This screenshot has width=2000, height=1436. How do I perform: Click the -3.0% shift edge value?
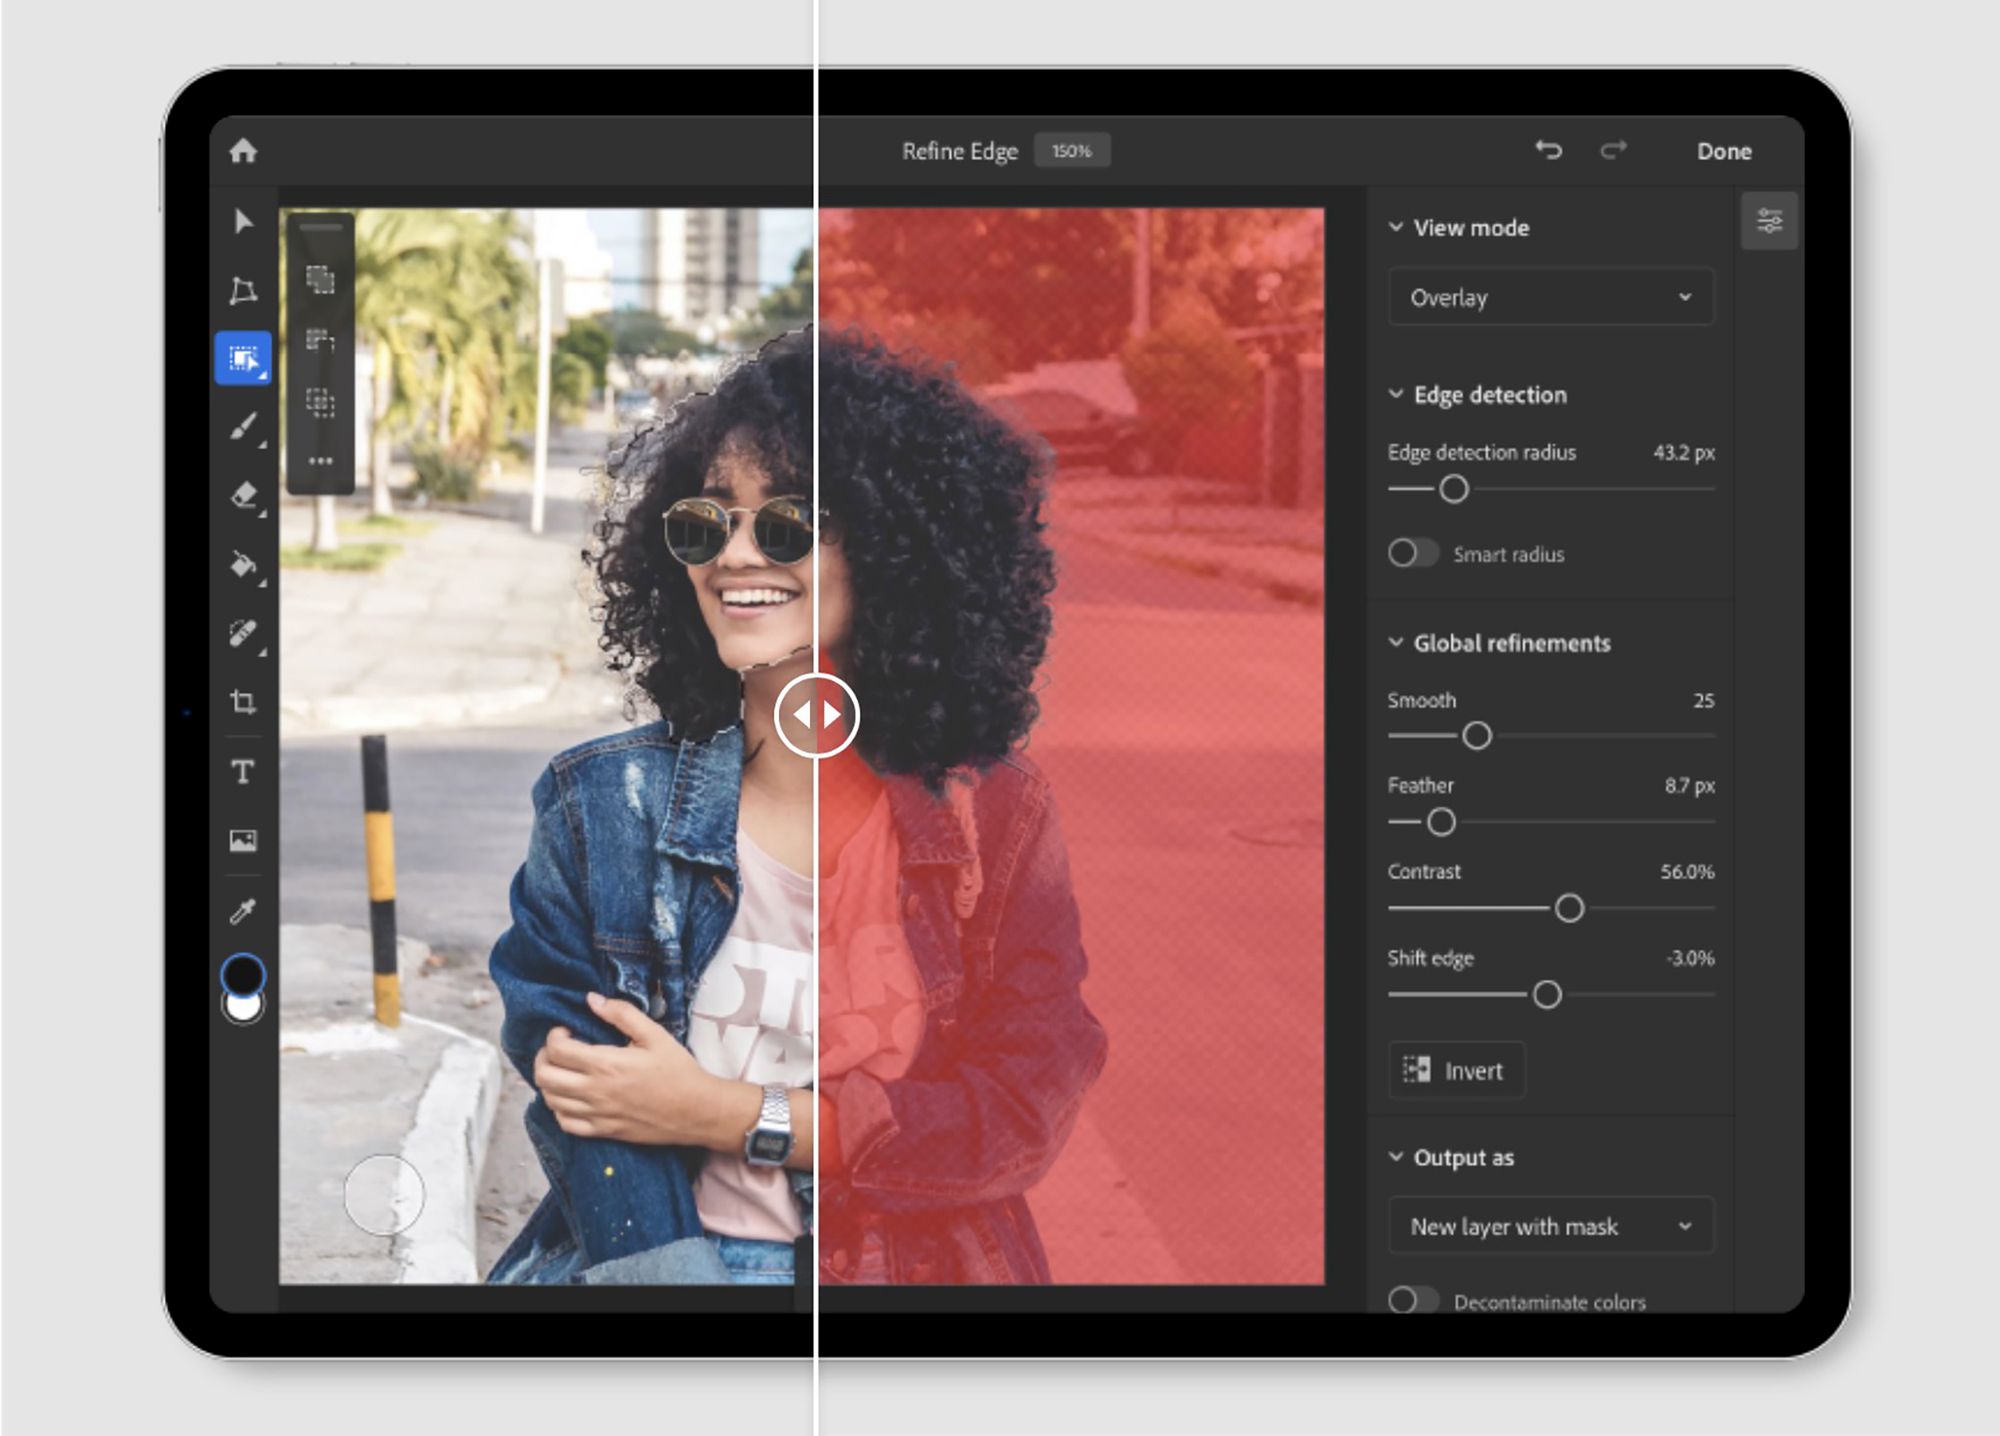[x=1690, y=958]
